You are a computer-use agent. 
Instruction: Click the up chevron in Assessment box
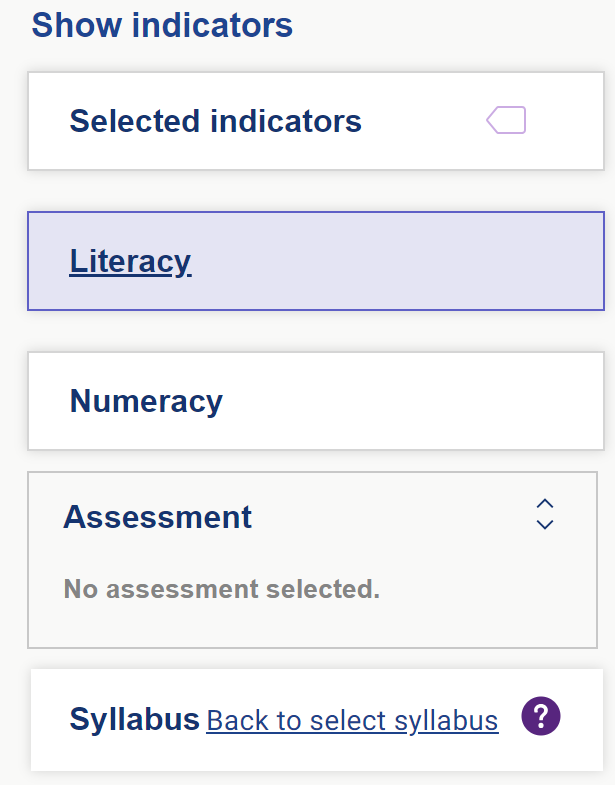[545, 504]
